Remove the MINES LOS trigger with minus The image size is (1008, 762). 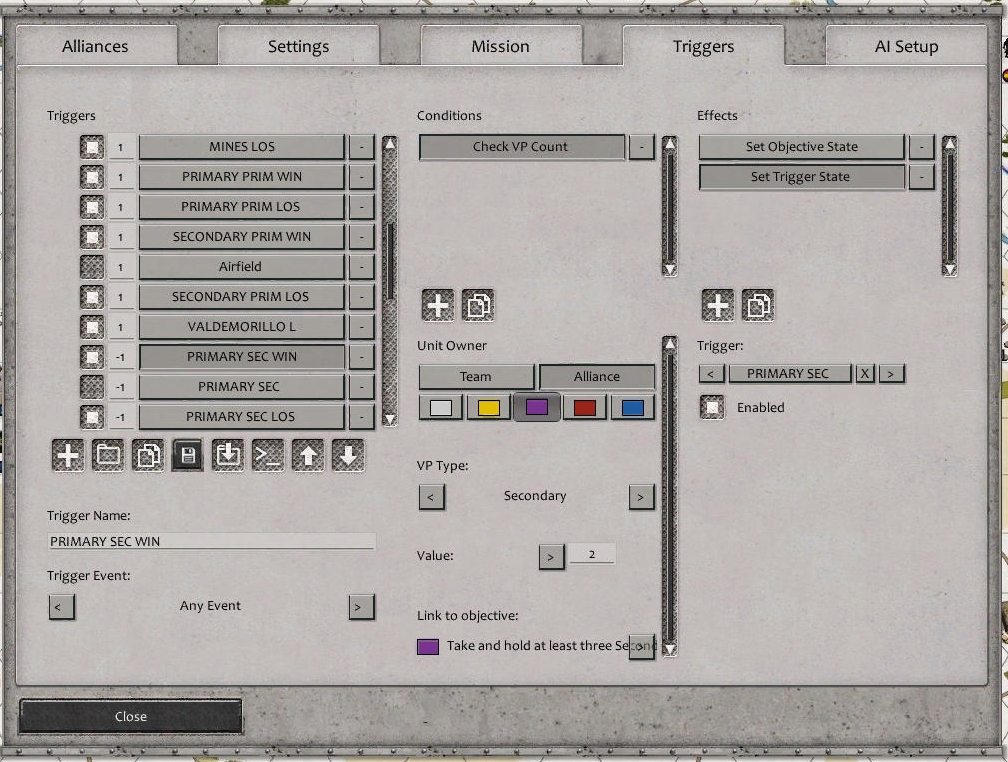pos(362,147)
